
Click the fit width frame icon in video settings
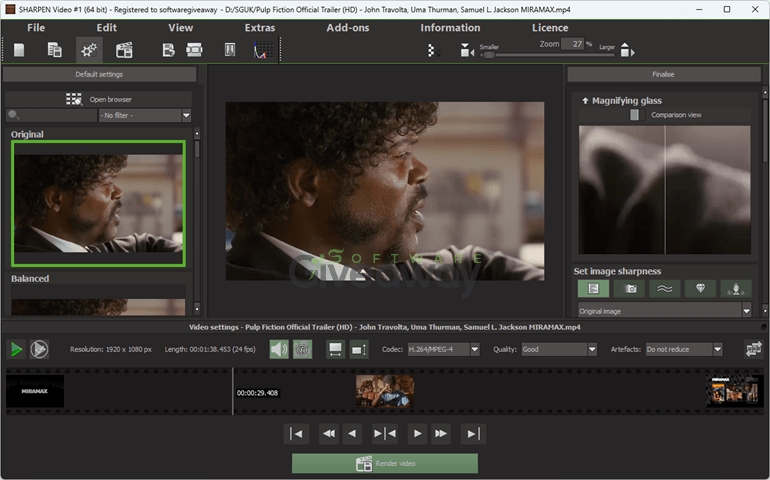[x=335, y=349]
